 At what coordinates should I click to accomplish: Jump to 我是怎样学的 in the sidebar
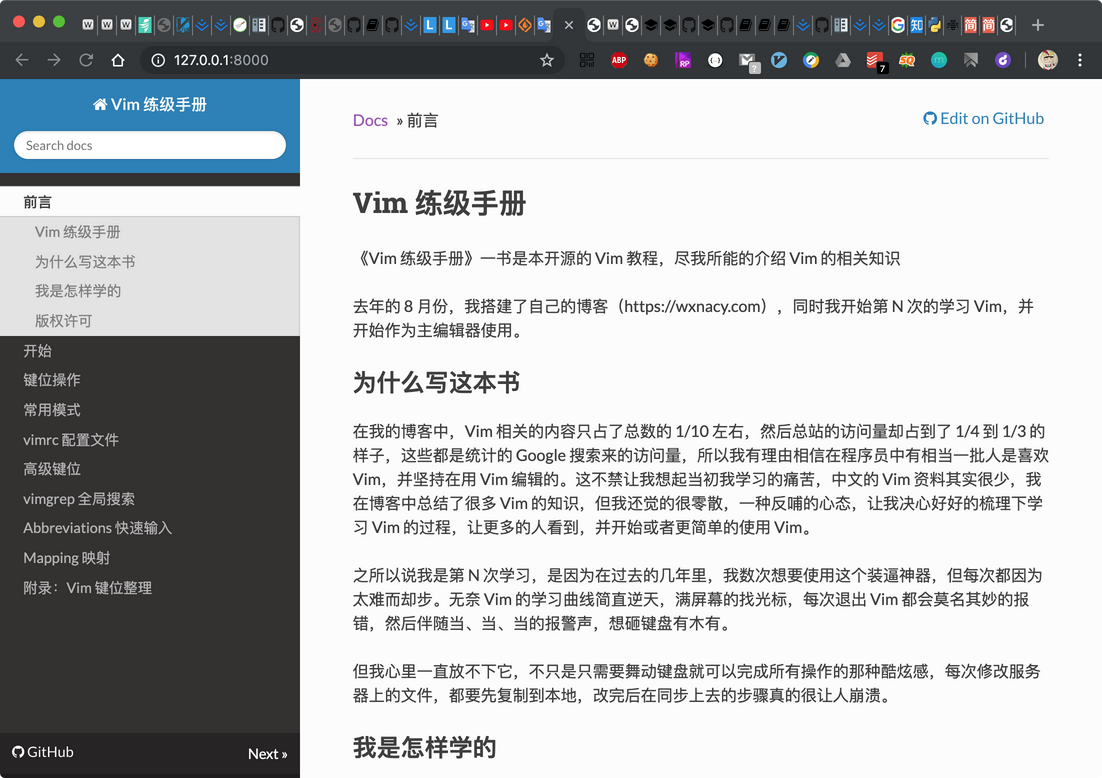[78, 291]
